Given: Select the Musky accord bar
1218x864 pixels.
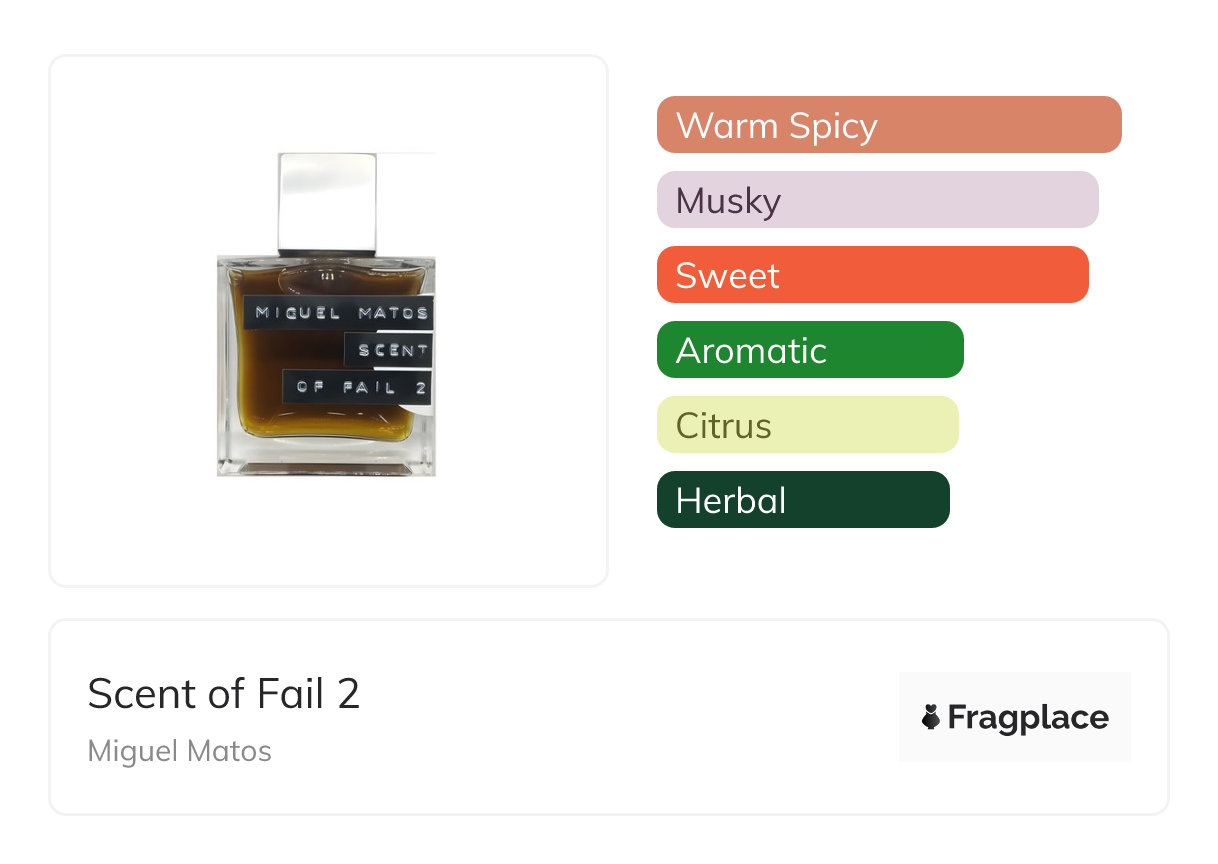Looking at the screenshot, I should pyautogui.click(x=878, y=200).
